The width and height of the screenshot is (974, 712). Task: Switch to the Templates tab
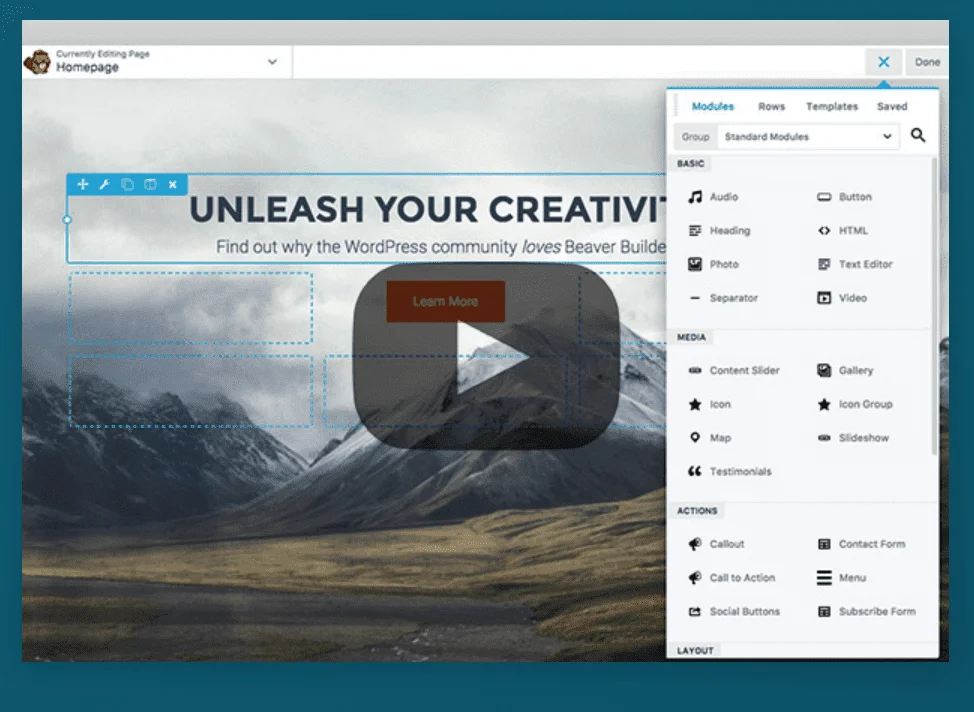pos(832,106)
